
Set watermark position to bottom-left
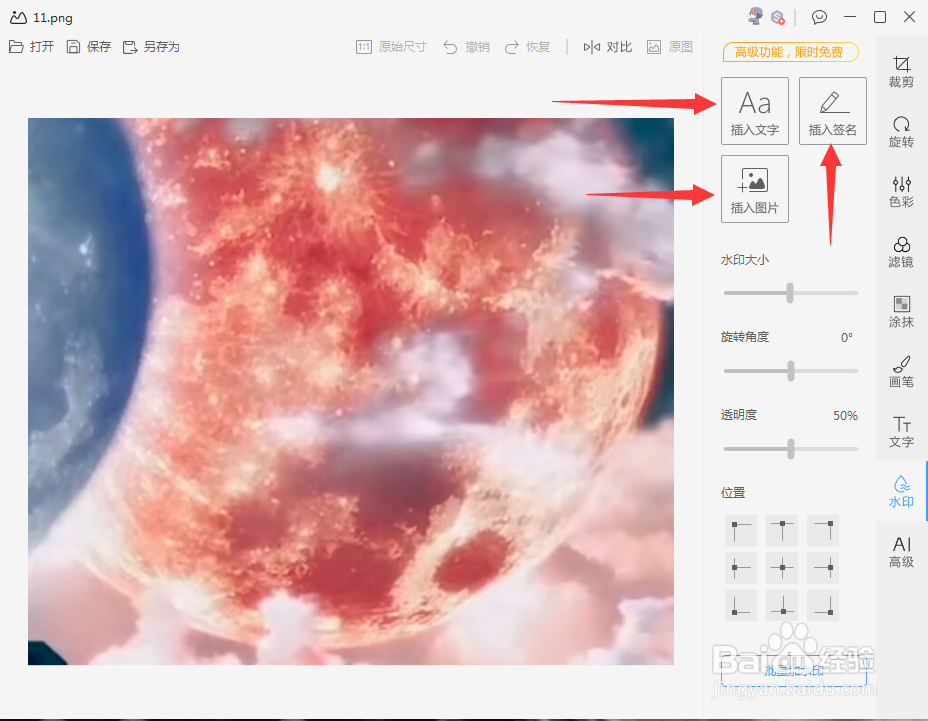(740, 605)
